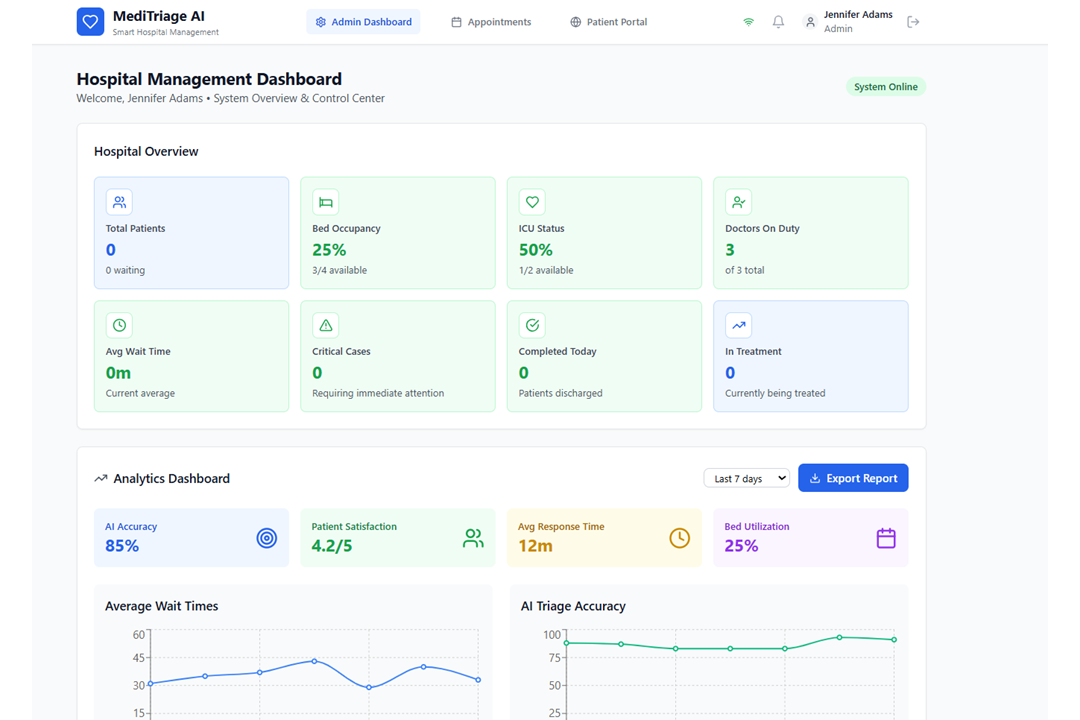This screenshot has width=1080, height=720.
Task: Open the Last 7 days dropdown
Action: [x=747, y=478]
